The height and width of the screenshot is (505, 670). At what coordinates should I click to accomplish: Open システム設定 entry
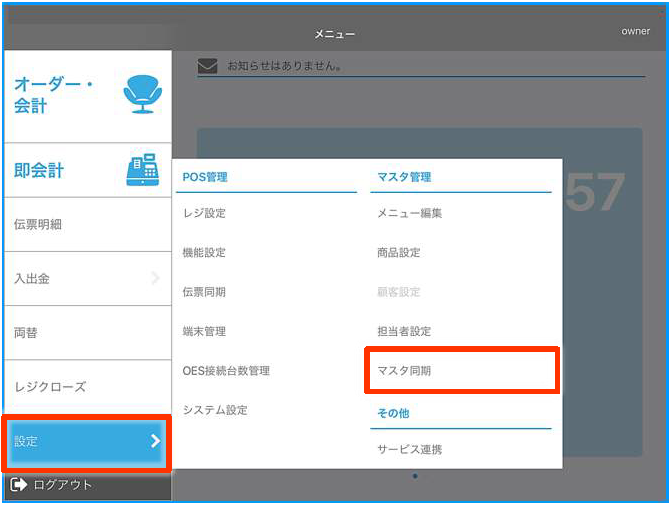(215, 410)
